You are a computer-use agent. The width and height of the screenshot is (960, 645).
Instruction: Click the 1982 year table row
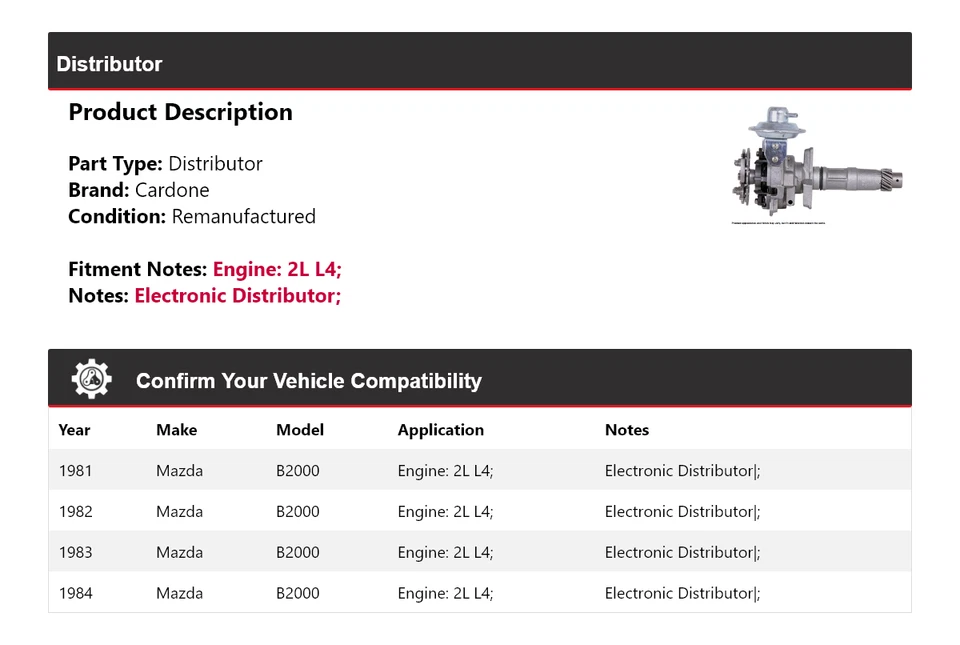pos(480,511)
